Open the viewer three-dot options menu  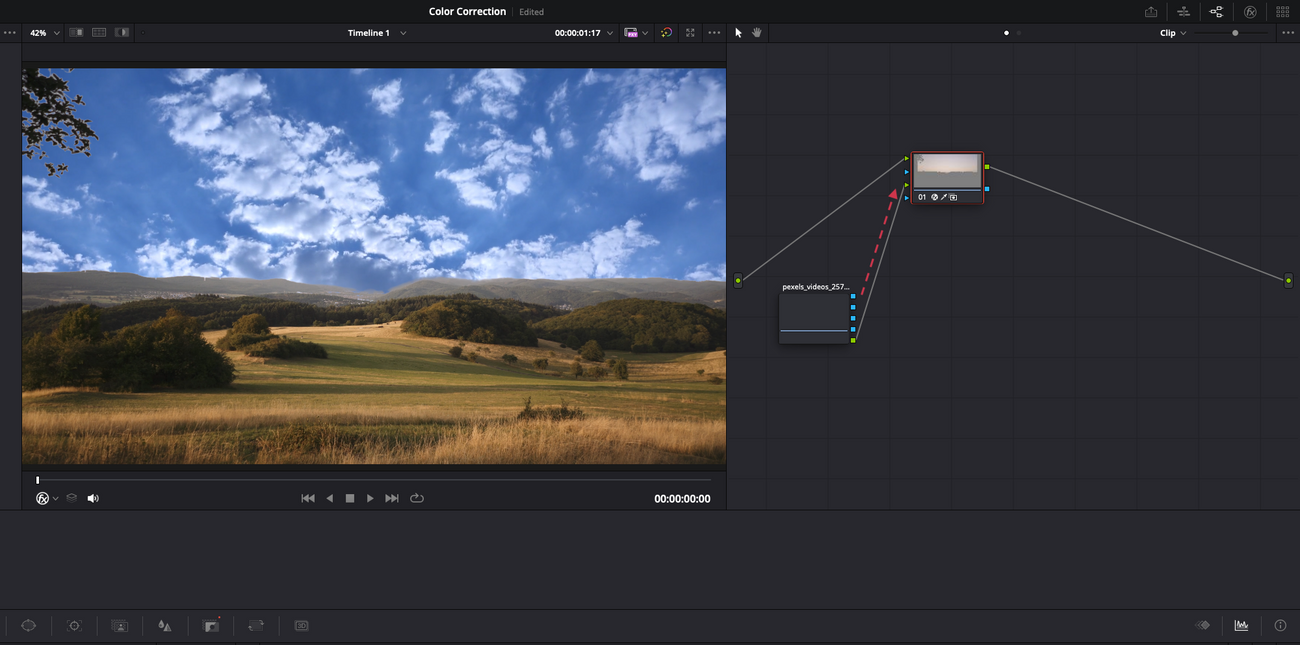tap(713, 33)
